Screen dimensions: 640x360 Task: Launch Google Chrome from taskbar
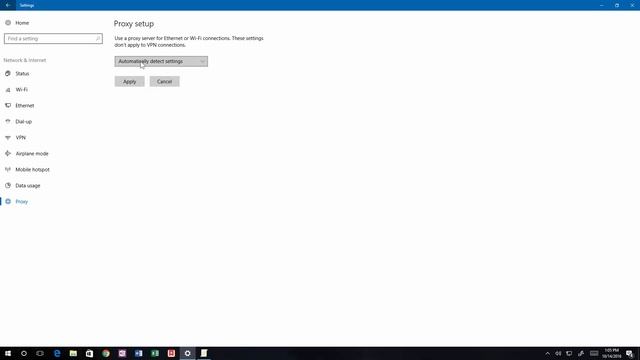click(106, 353)
